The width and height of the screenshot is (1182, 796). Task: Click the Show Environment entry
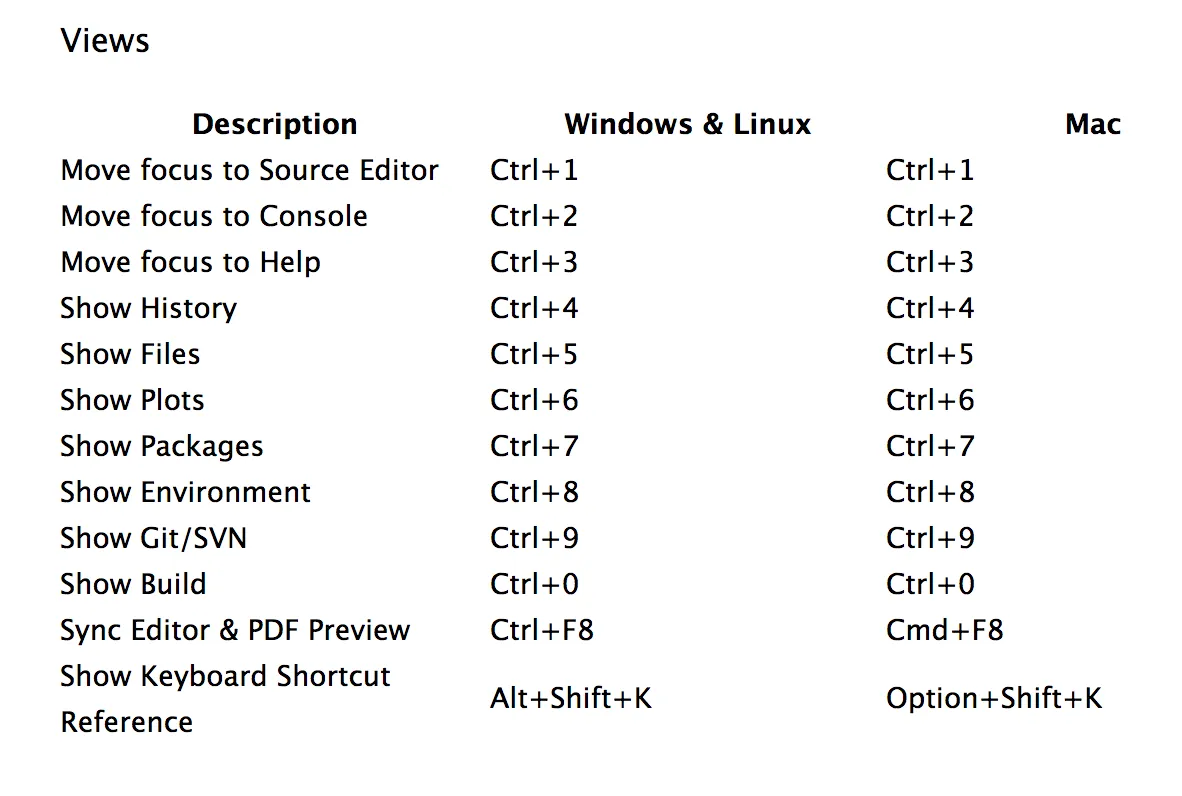185,492
